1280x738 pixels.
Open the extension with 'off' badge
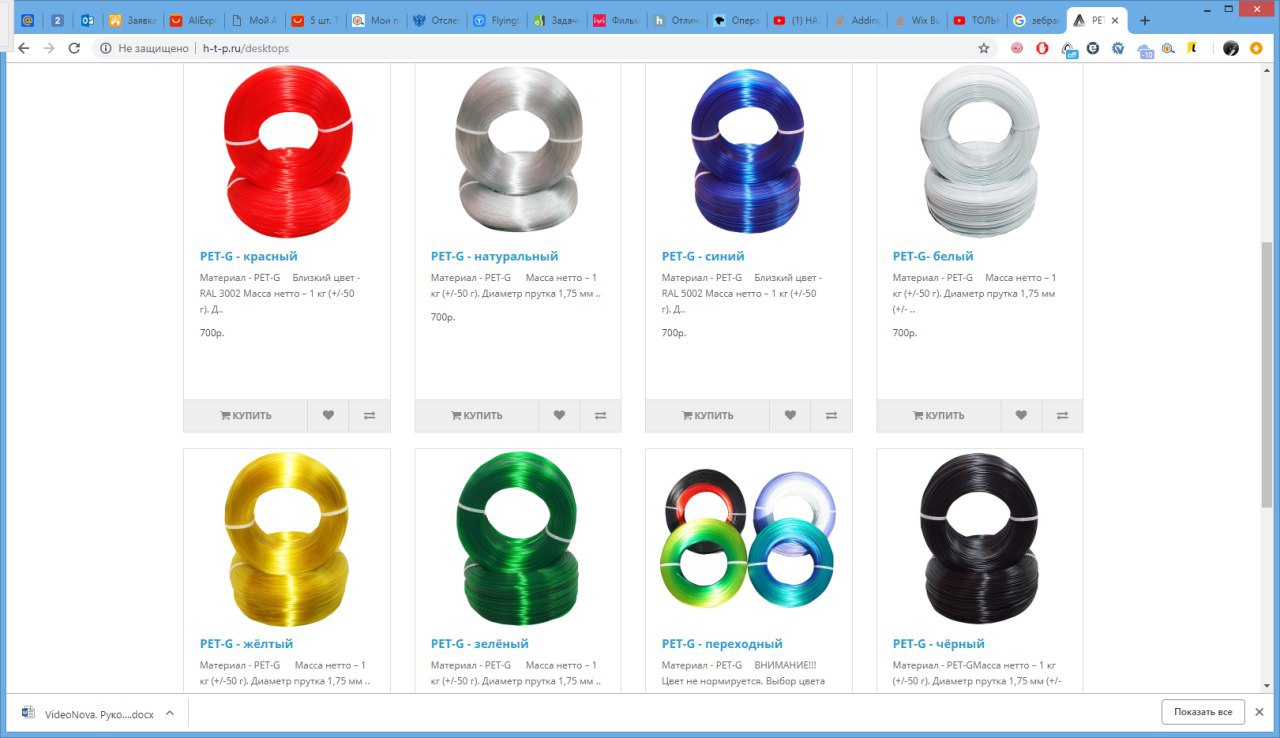point(1069,49)
